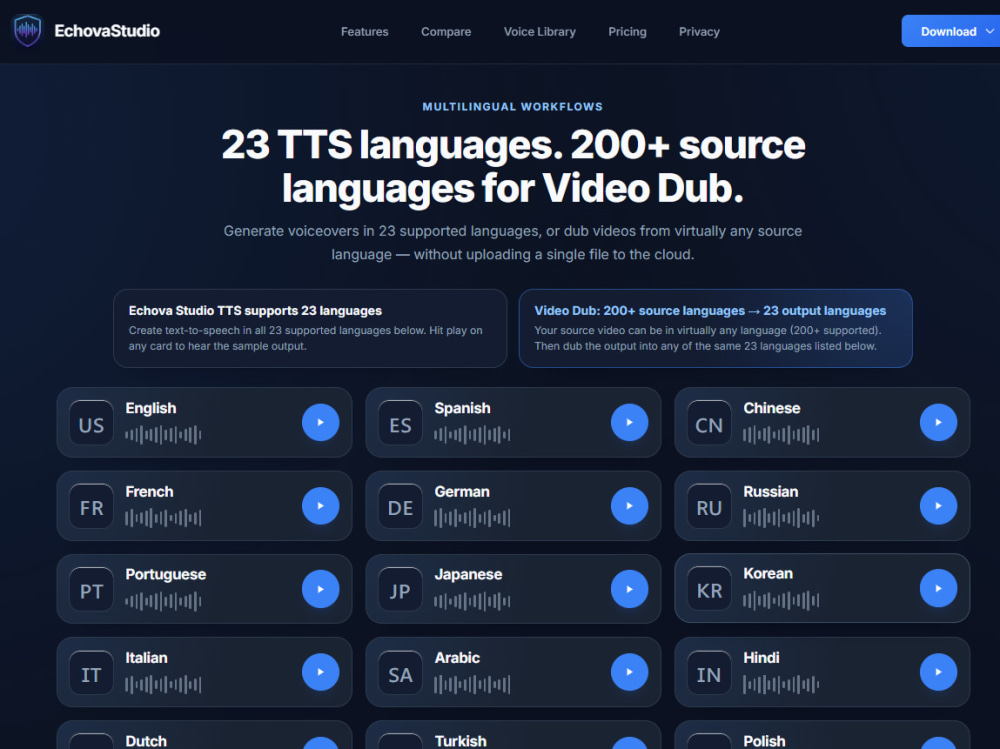This screenshot has height=749, width=1000.
Task: Open the Privacy nav item
Action: tap(699, 31)
